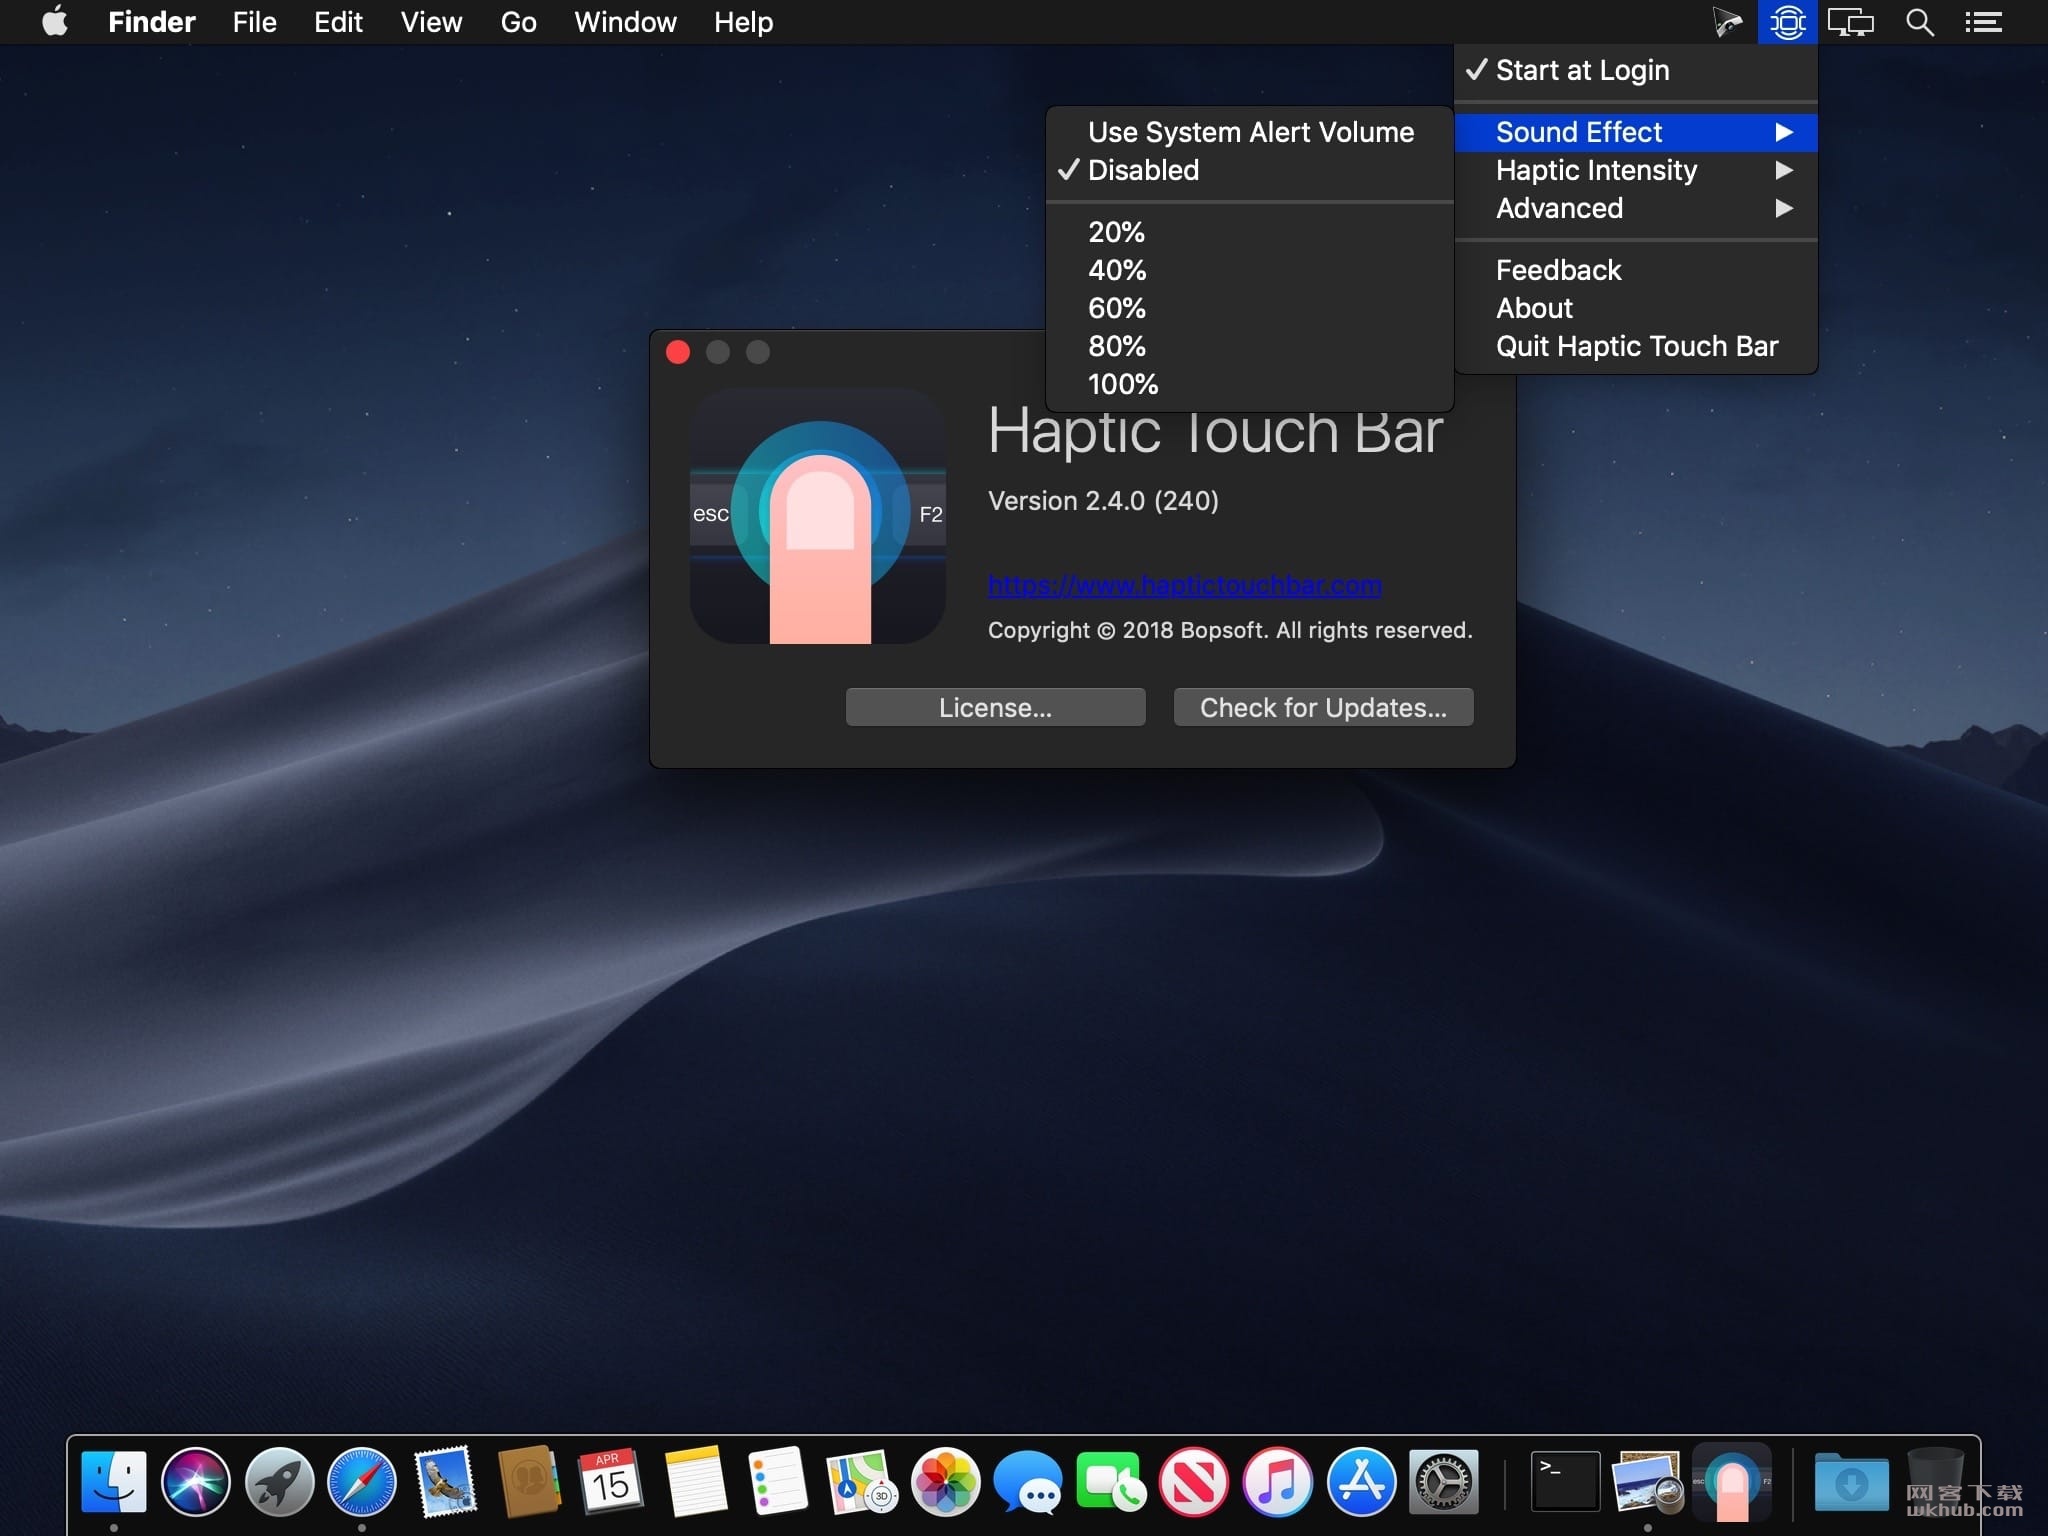Viewport: 2048px width, 1536px height.
Task: Open FaceTime app in Dock
Action: [x=1111, y=1481]
